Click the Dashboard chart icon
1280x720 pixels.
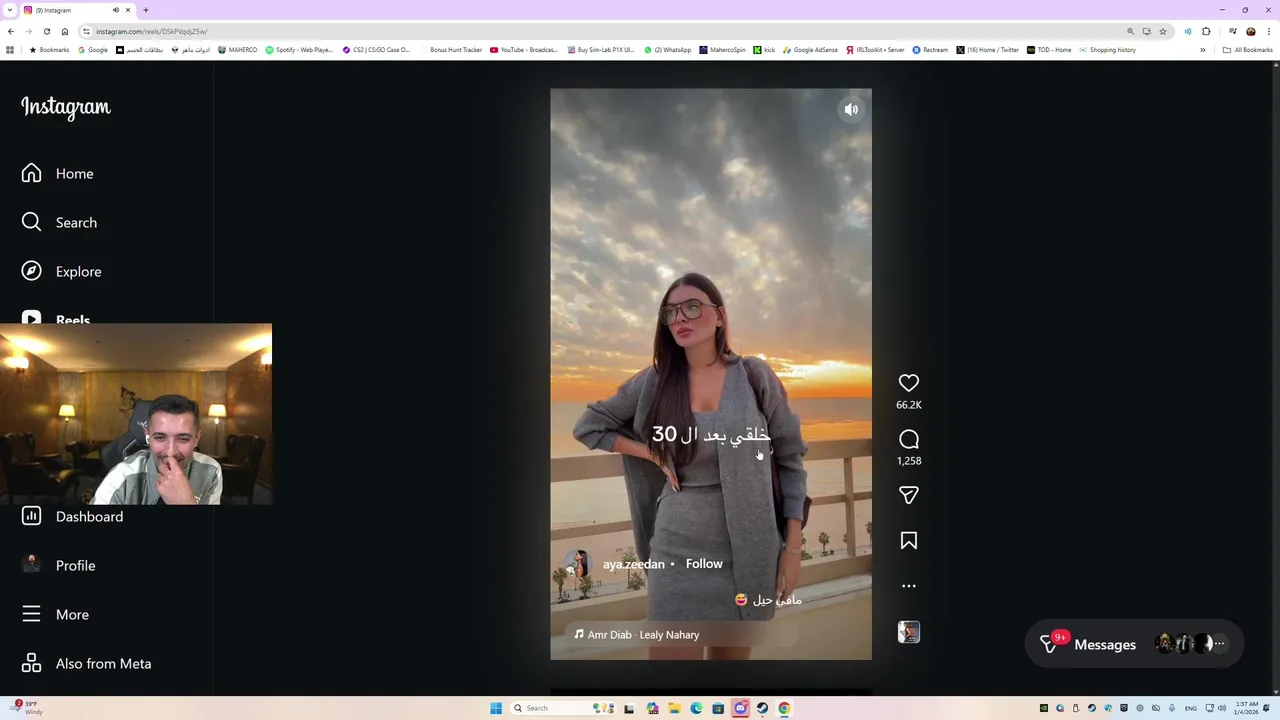[x=32, y=516]
